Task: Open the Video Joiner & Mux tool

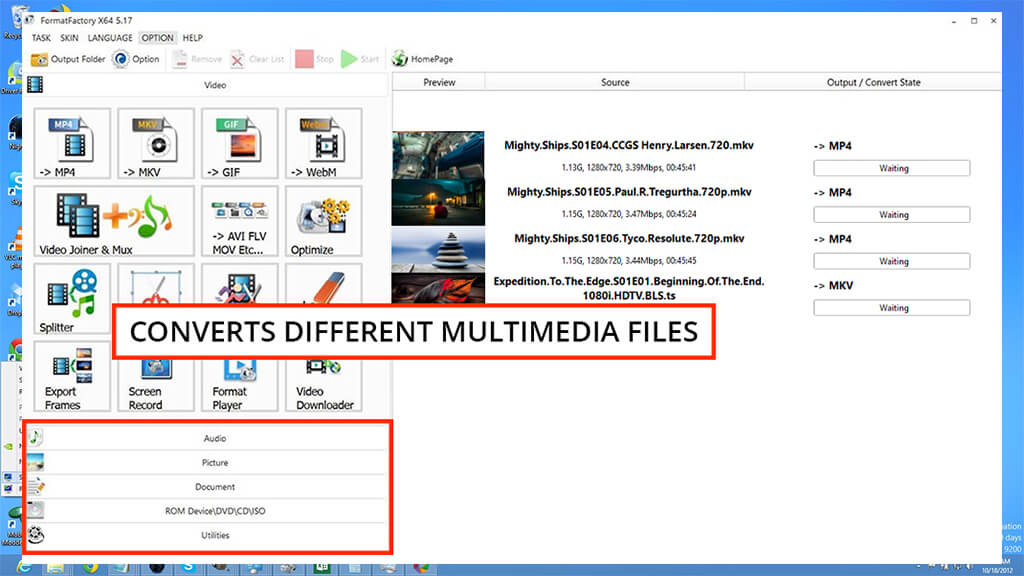Action: tap(114, 221)
